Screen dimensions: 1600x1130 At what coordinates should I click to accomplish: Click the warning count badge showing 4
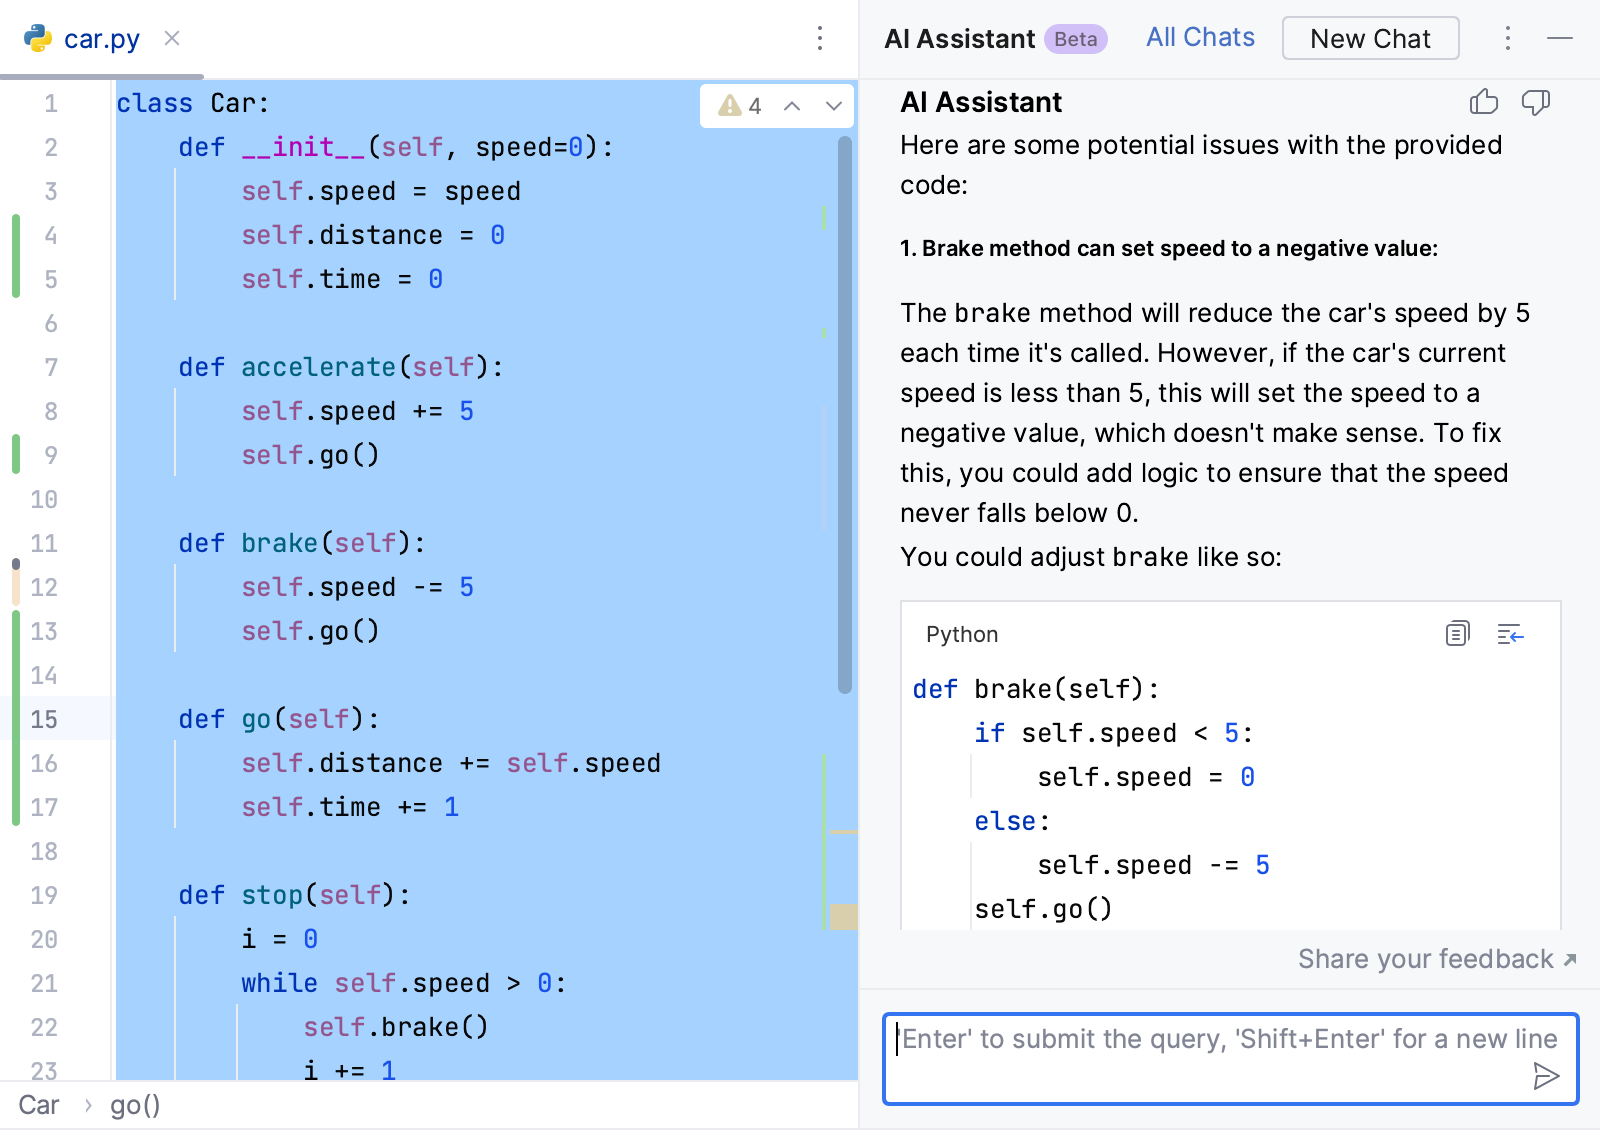(741, 105)
